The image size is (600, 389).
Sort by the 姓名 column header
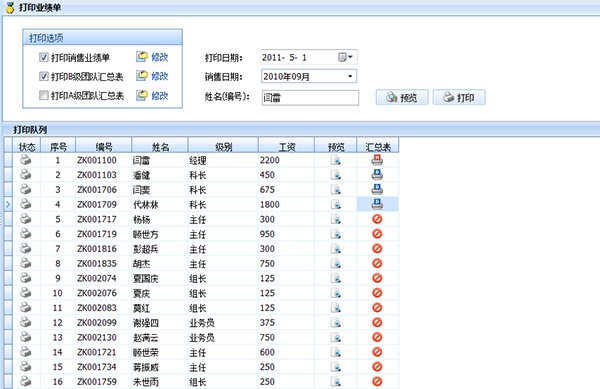click(x=160, y=146)
